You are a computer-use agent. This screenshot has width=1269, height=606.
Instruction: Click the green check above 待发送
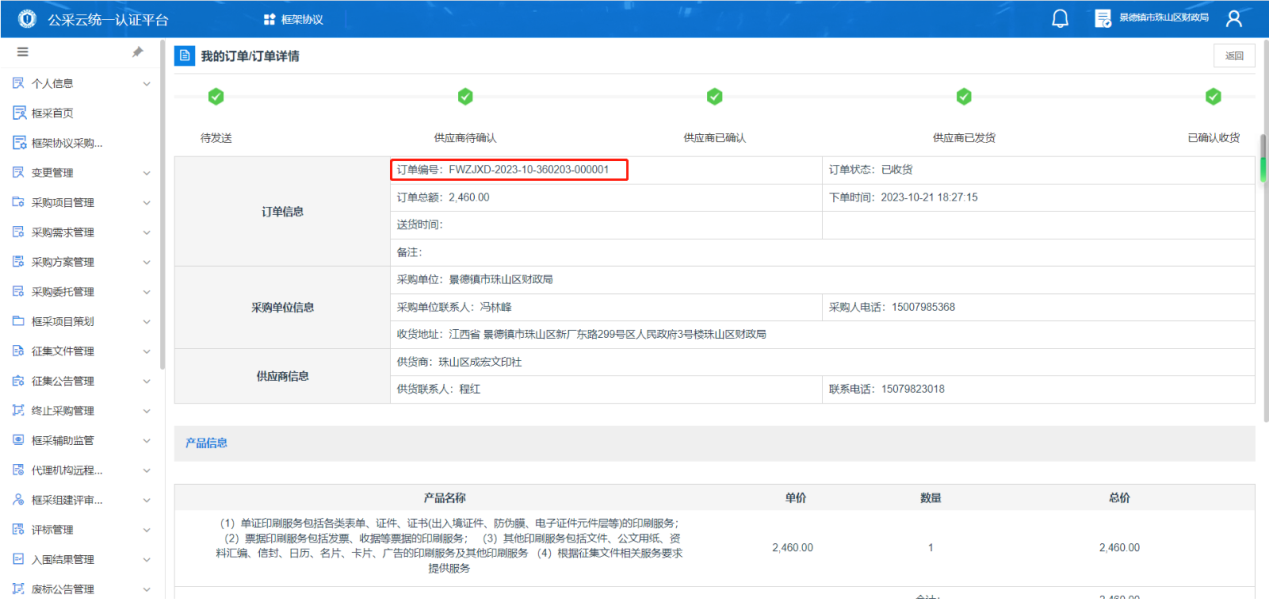pos(215,97)
